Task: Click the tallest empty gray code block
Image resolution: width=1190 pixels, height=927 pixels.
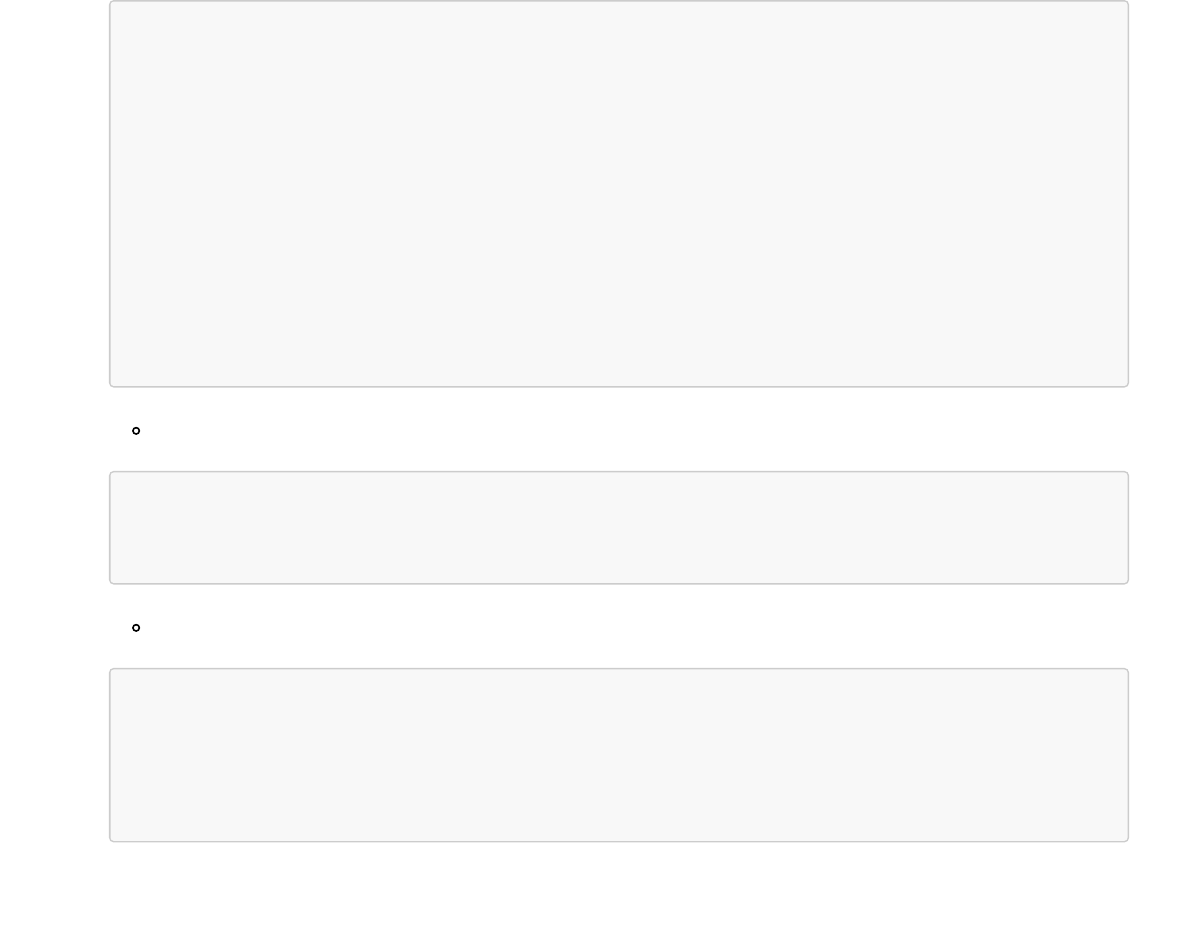Action: (618, 193)
